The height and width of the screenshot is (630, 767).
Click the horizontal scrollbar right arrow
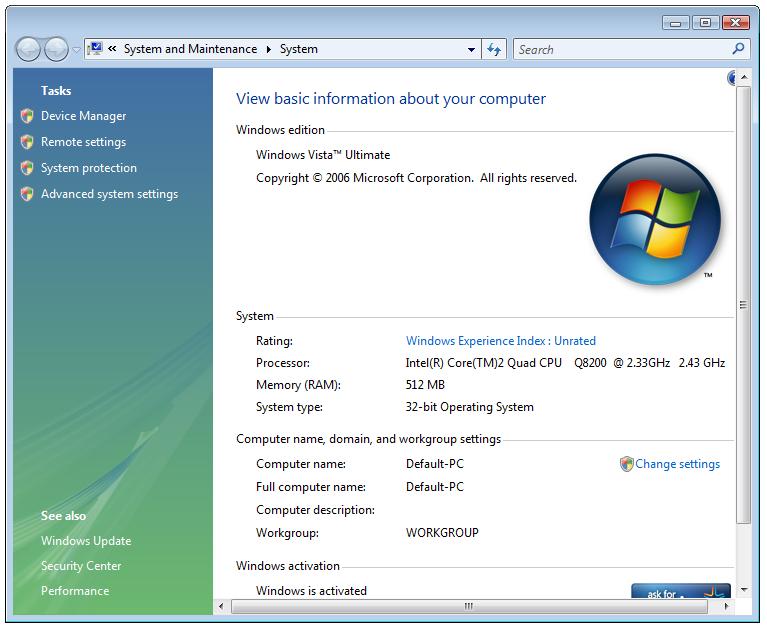(726, 607)
